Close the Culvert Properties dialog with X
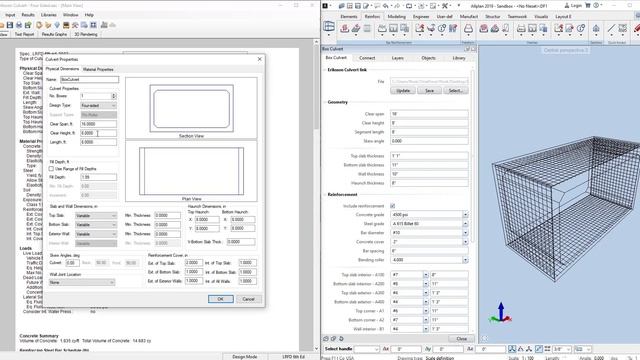 tap(260, 59)
